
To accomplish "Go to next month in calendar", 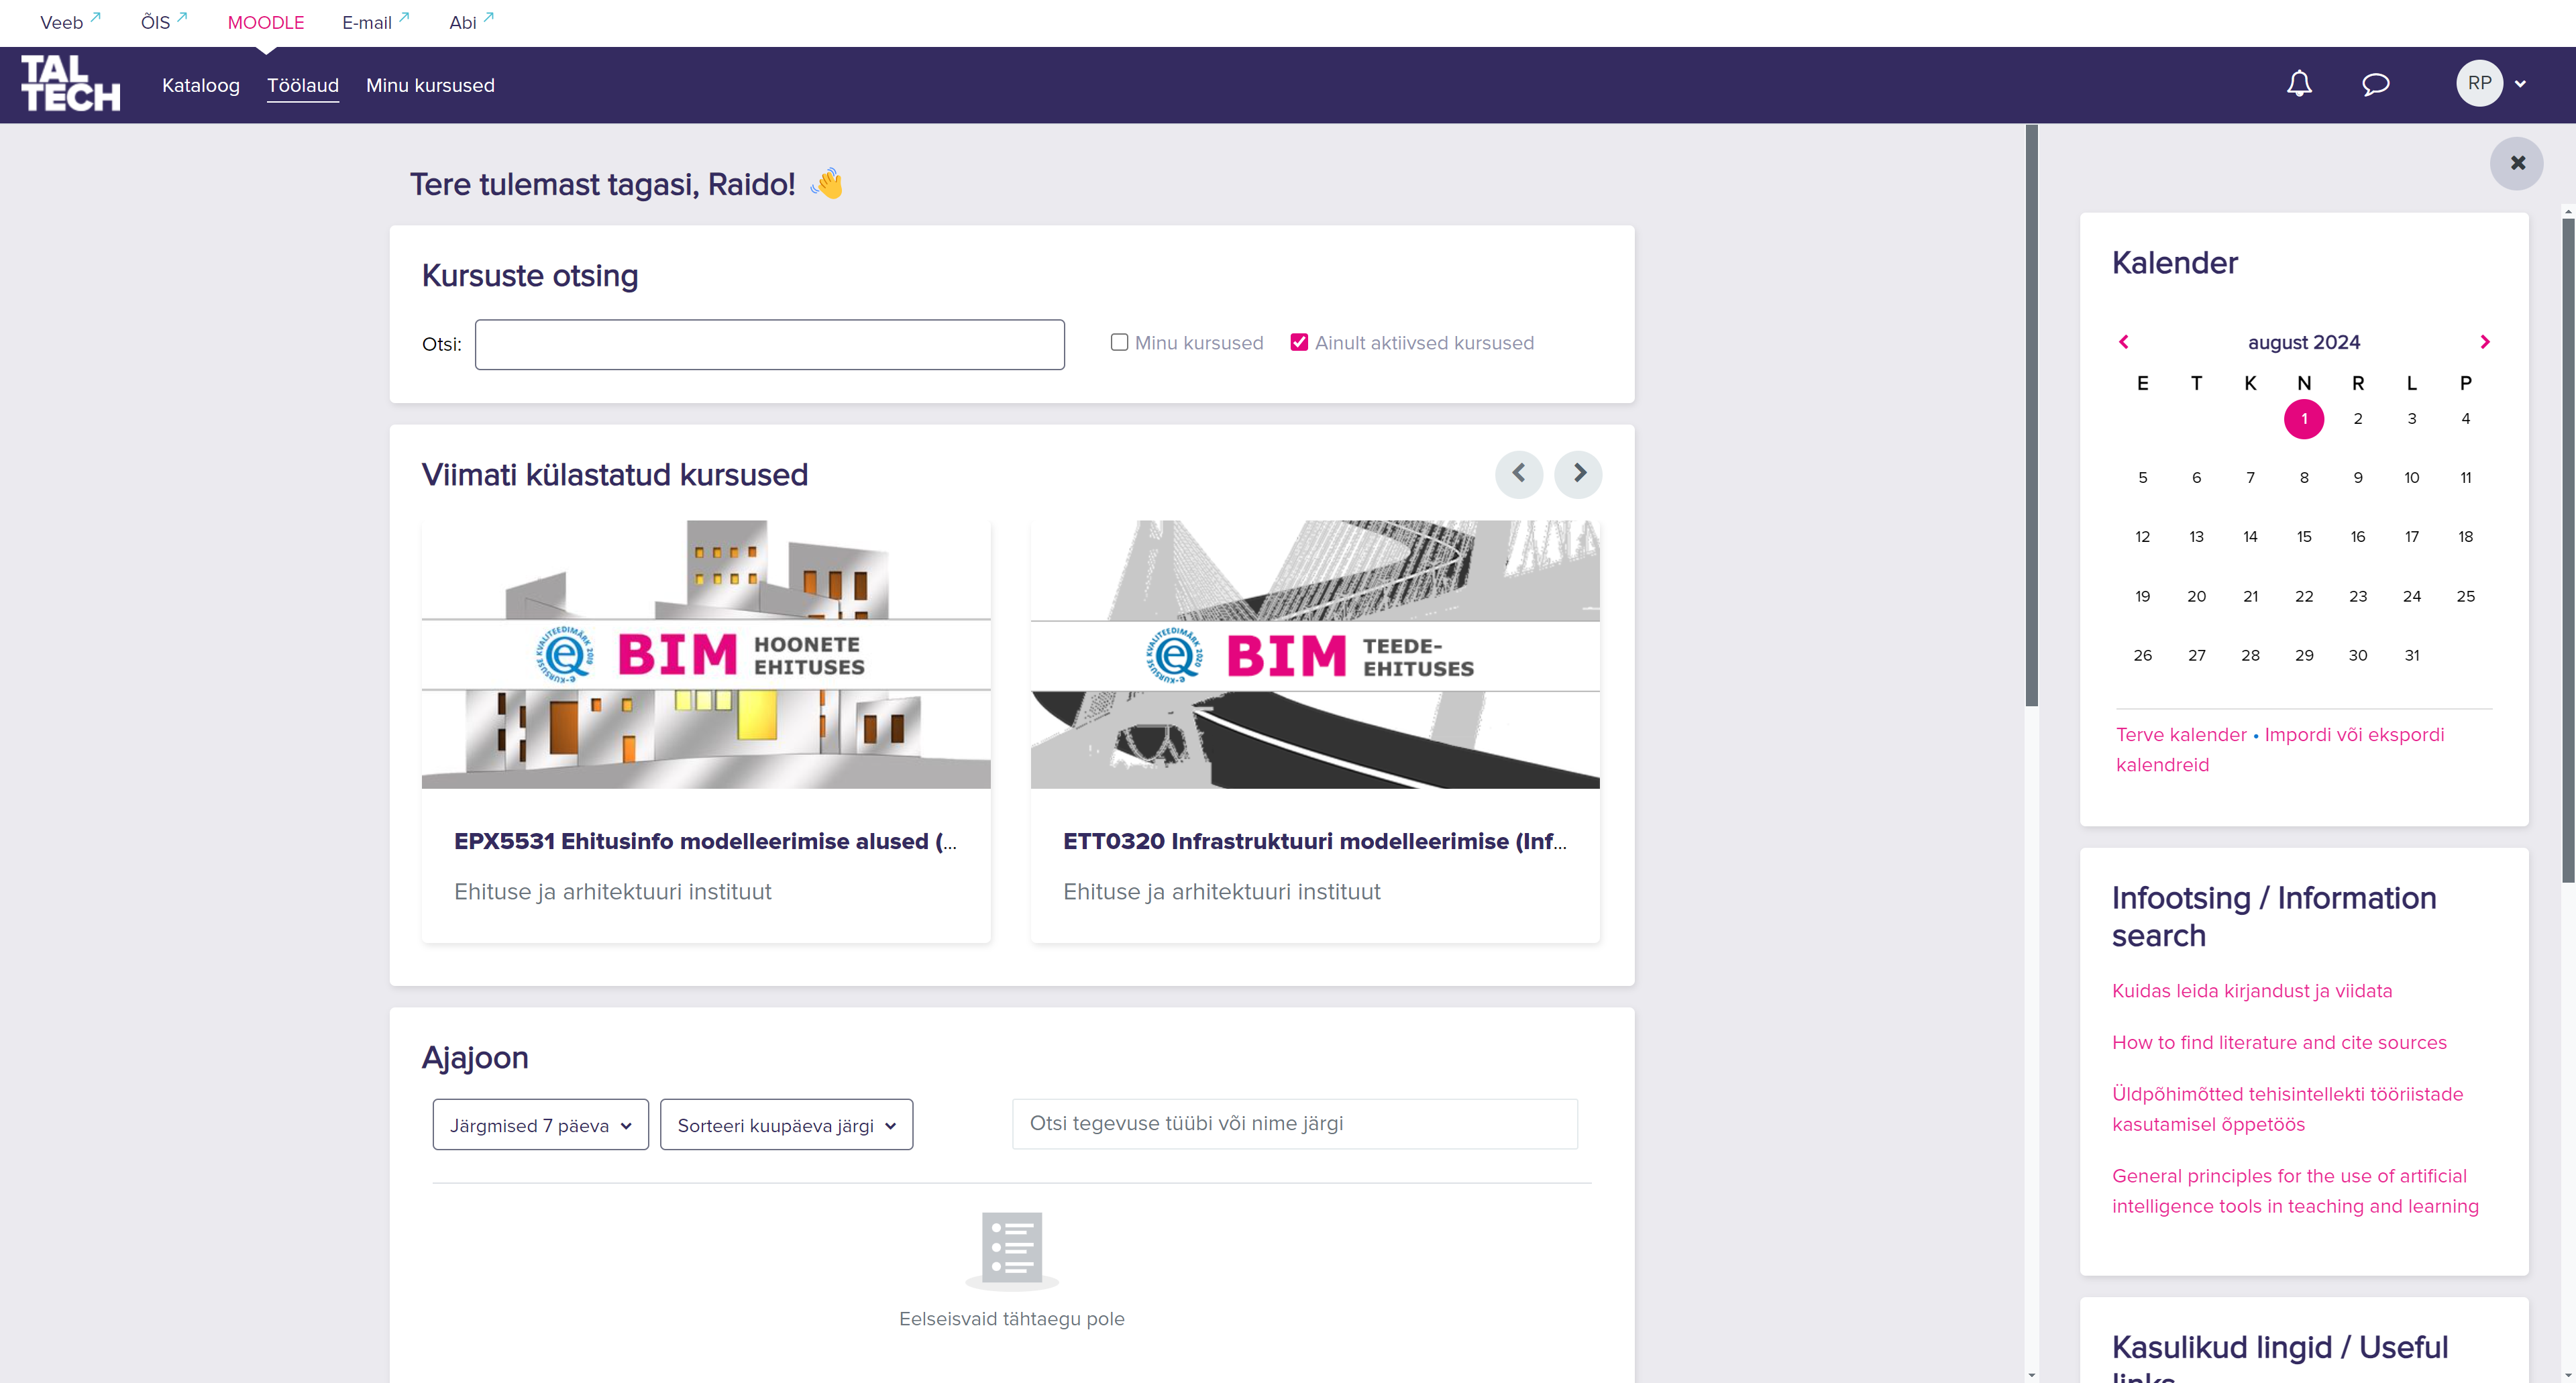I will 2484,342.
